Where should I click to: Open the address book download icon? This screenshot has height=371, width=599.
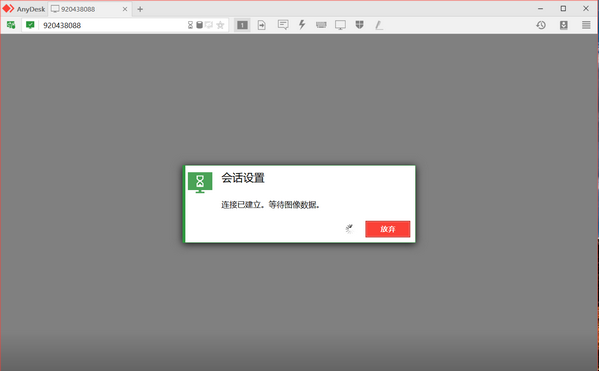click(564, 25)
